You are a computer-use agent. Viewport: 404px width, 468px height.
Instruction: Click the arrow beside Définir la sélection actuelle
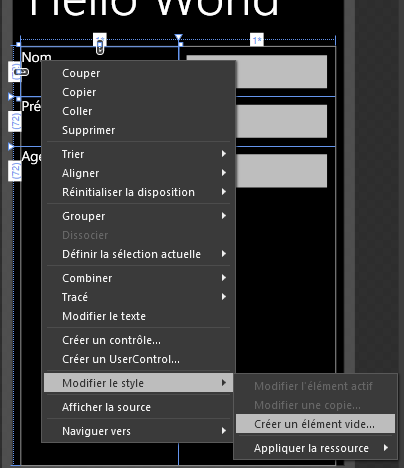tap(224, 254)
